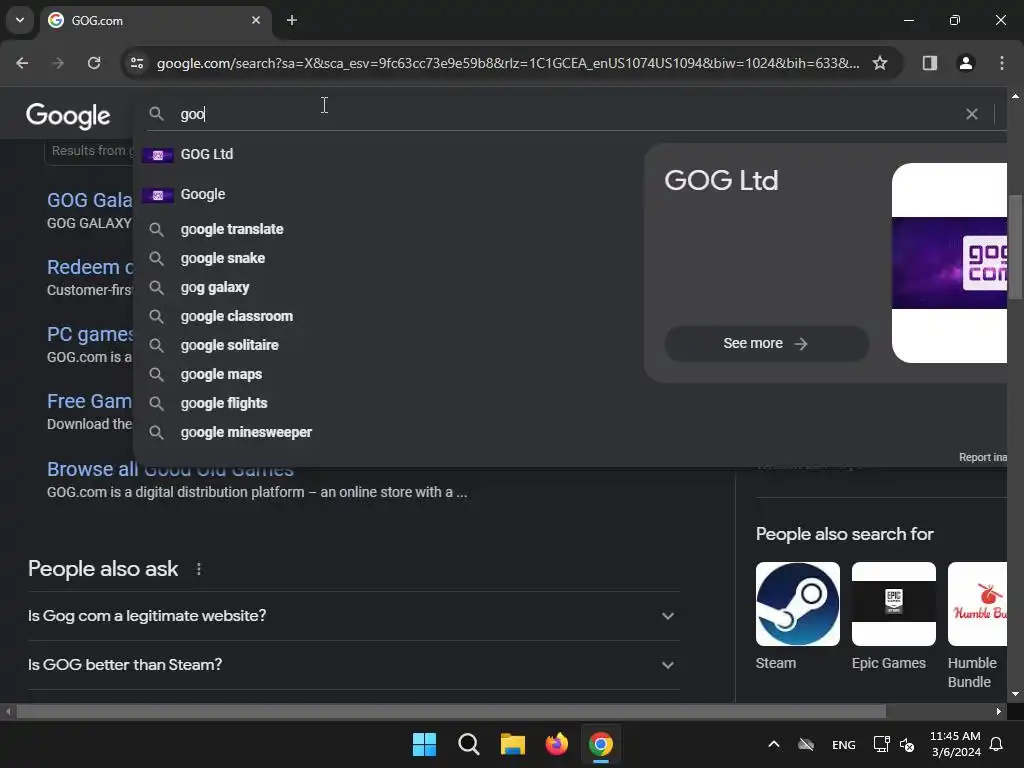Click the Chrome back arrow
Screen dimensions: 1024x768
pos(22,63)
